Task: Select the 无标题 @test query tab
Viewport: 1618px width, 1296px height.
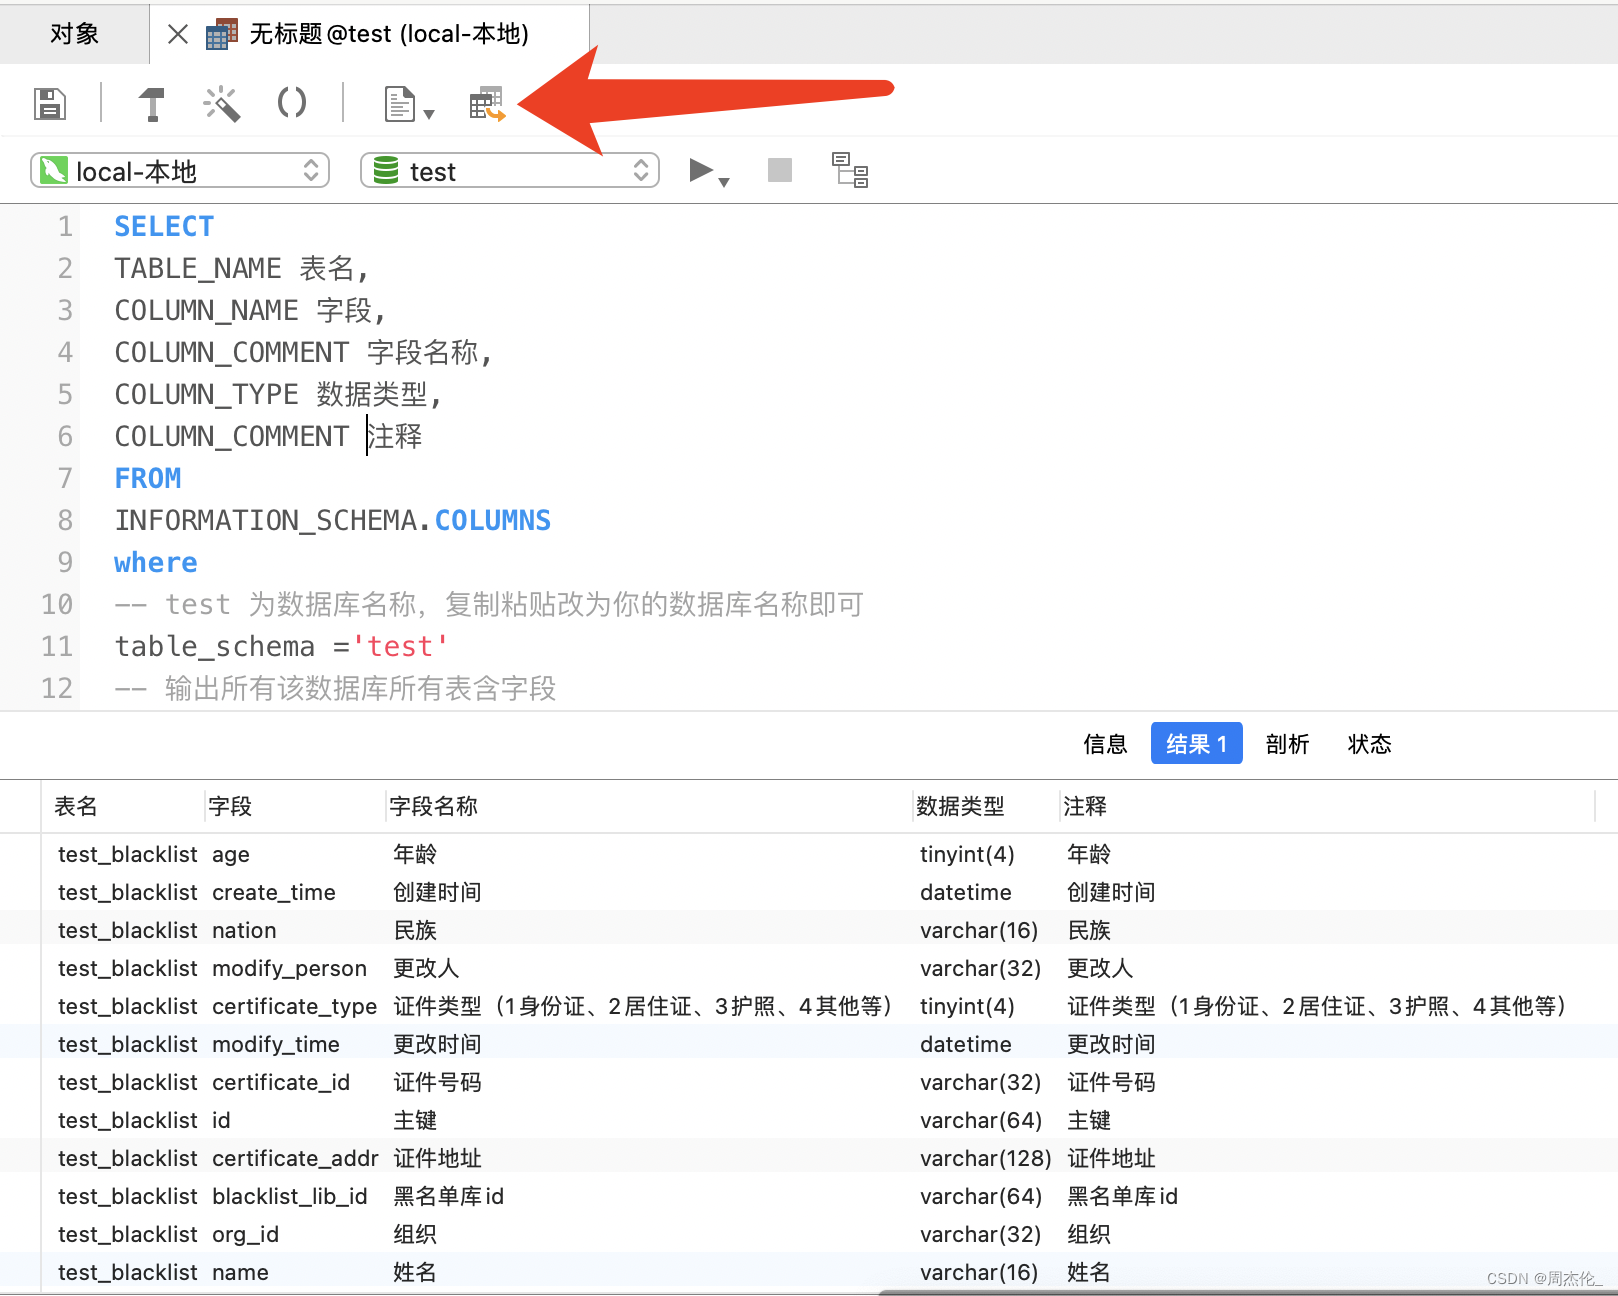Action: coord(370,34)
